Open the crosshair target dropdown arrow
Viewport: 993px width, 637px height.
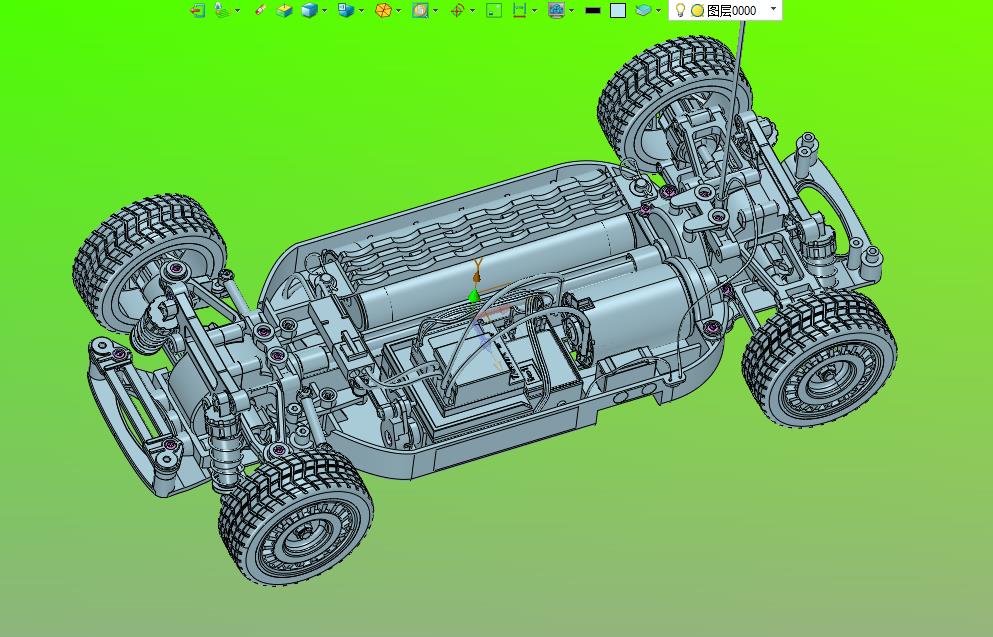click(472, 10)
